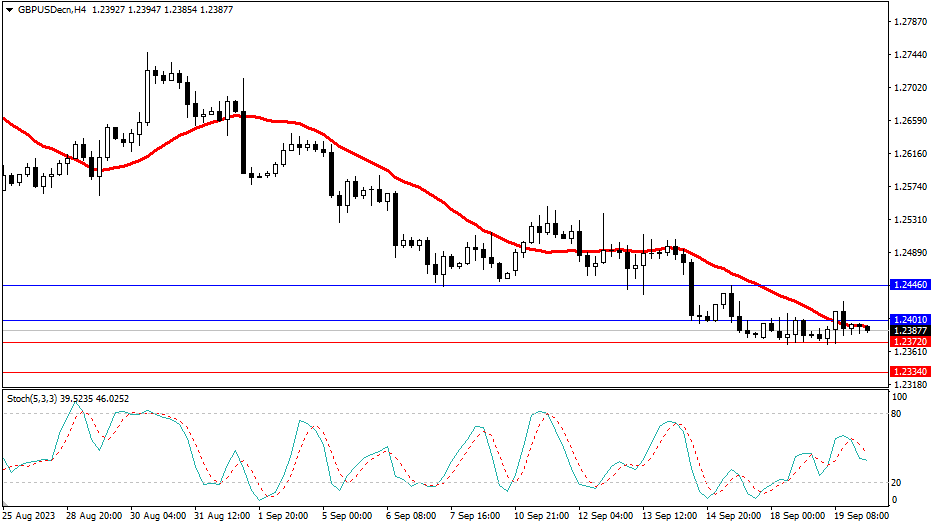933x526 pixels.
Task: Click the 100 level on Stochastic scale
Action: (x=899, y=397)
